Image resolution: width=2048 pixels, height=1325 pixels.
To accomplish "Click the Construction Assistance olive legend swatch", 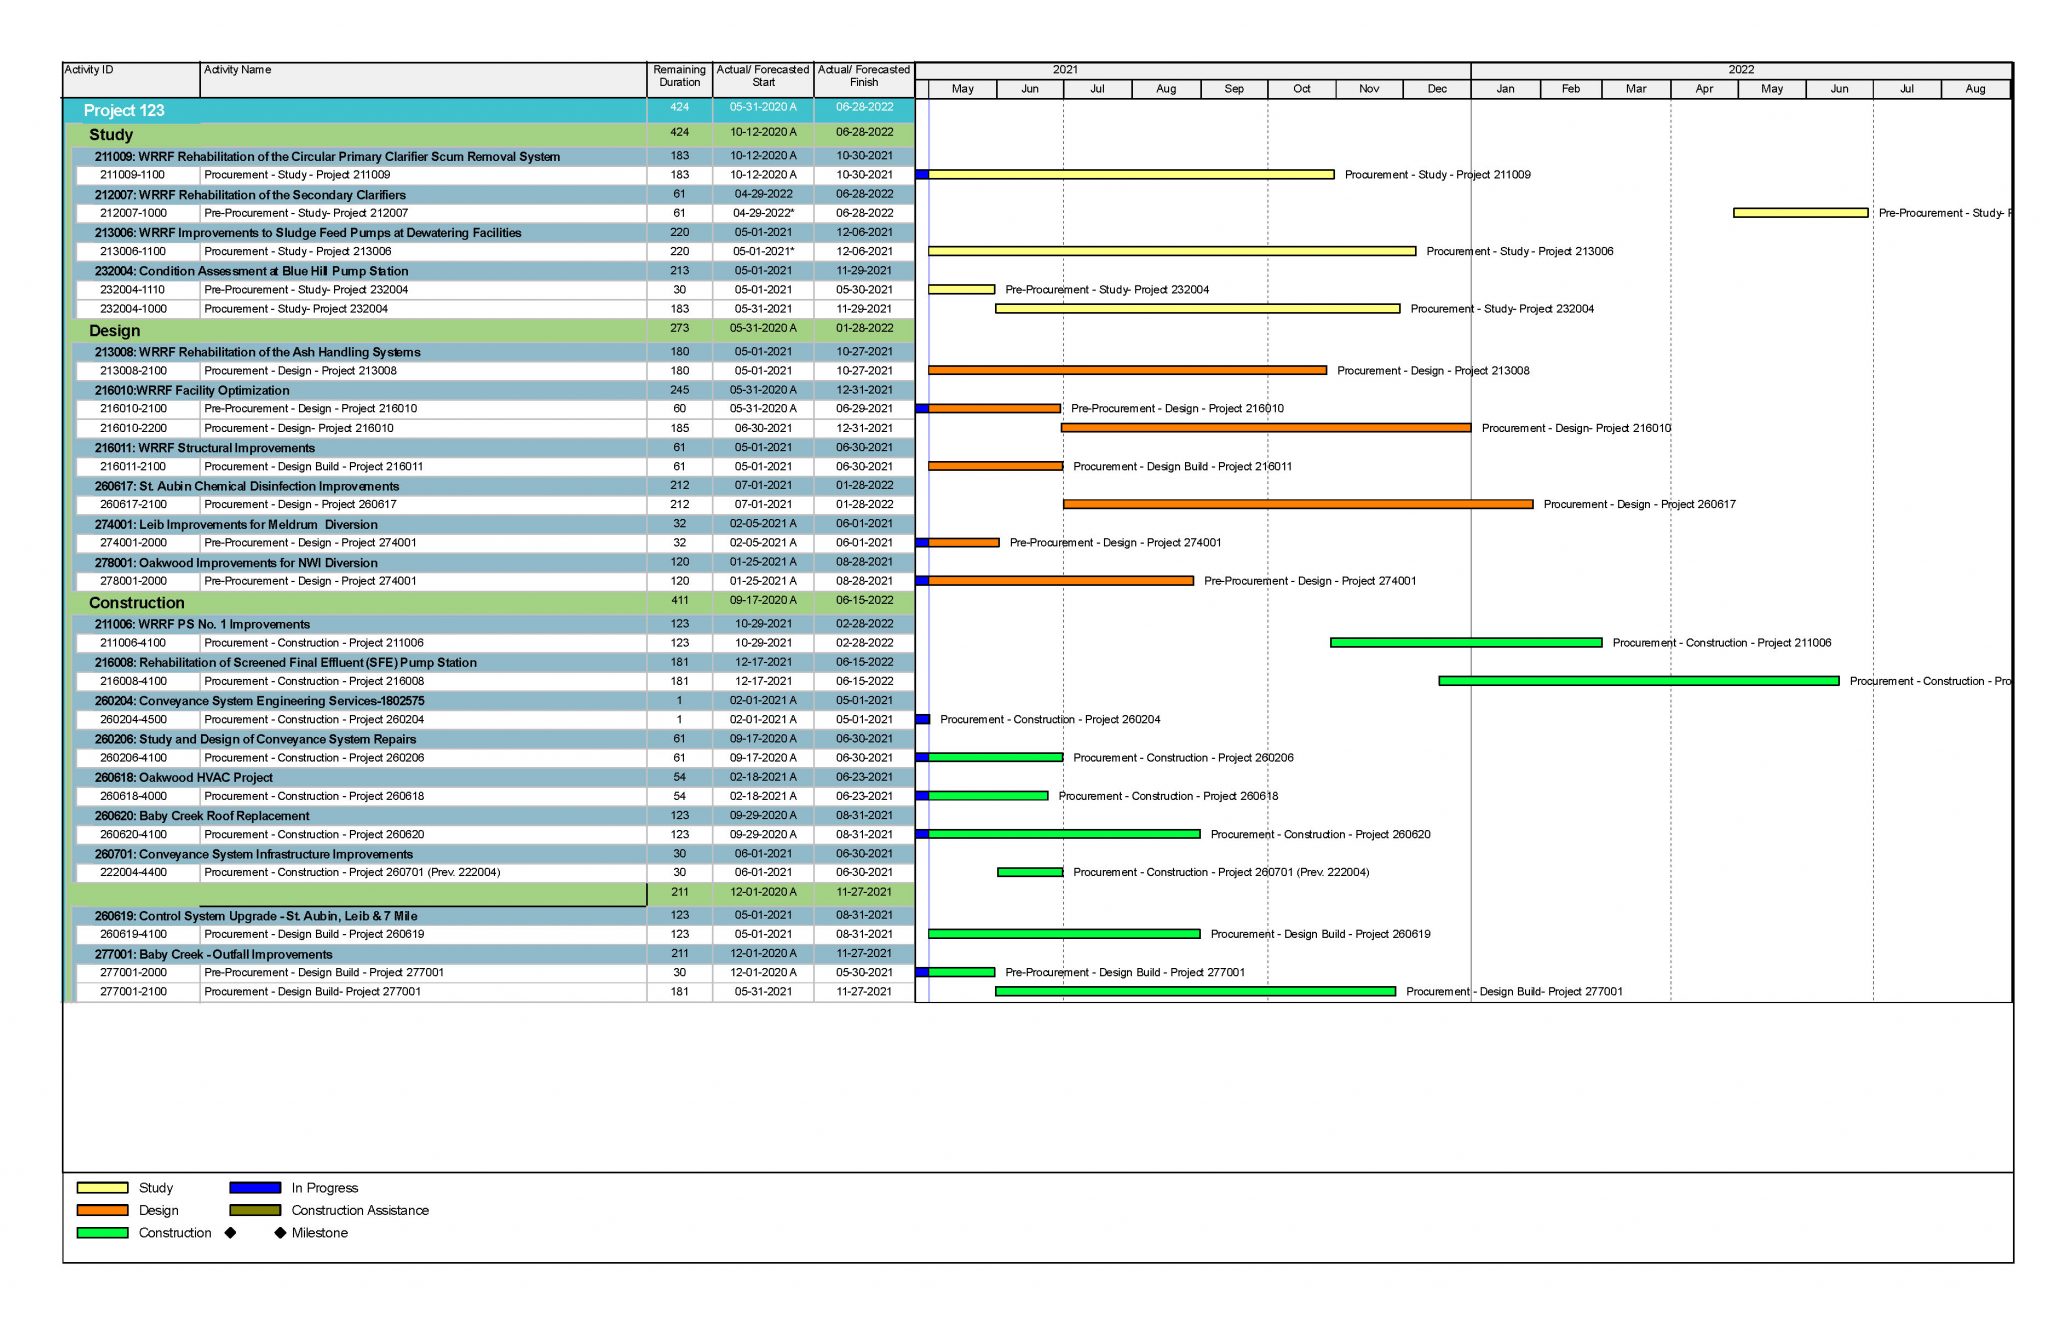I will point(255,1210).
